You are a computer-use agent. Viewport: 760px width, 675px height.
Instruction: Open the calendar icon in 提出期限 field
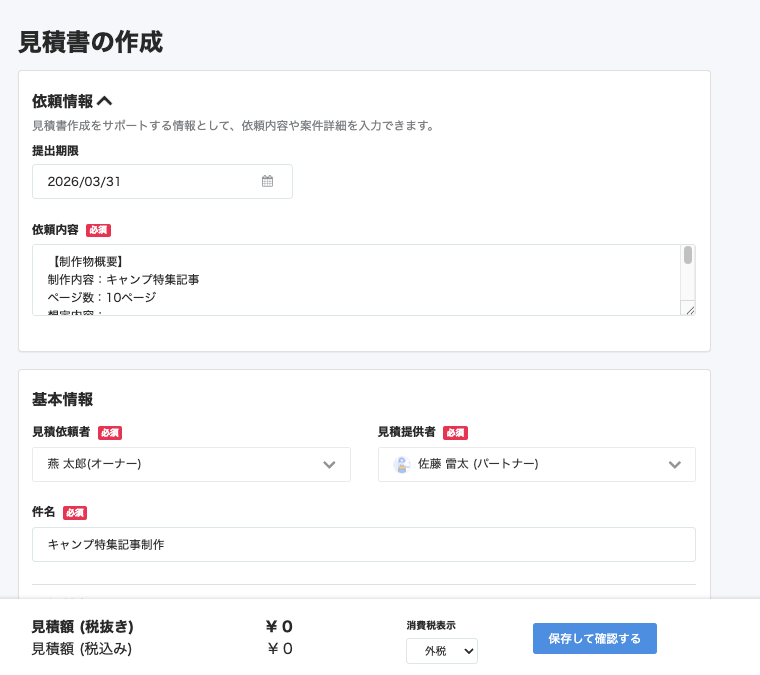click(267, 181)
